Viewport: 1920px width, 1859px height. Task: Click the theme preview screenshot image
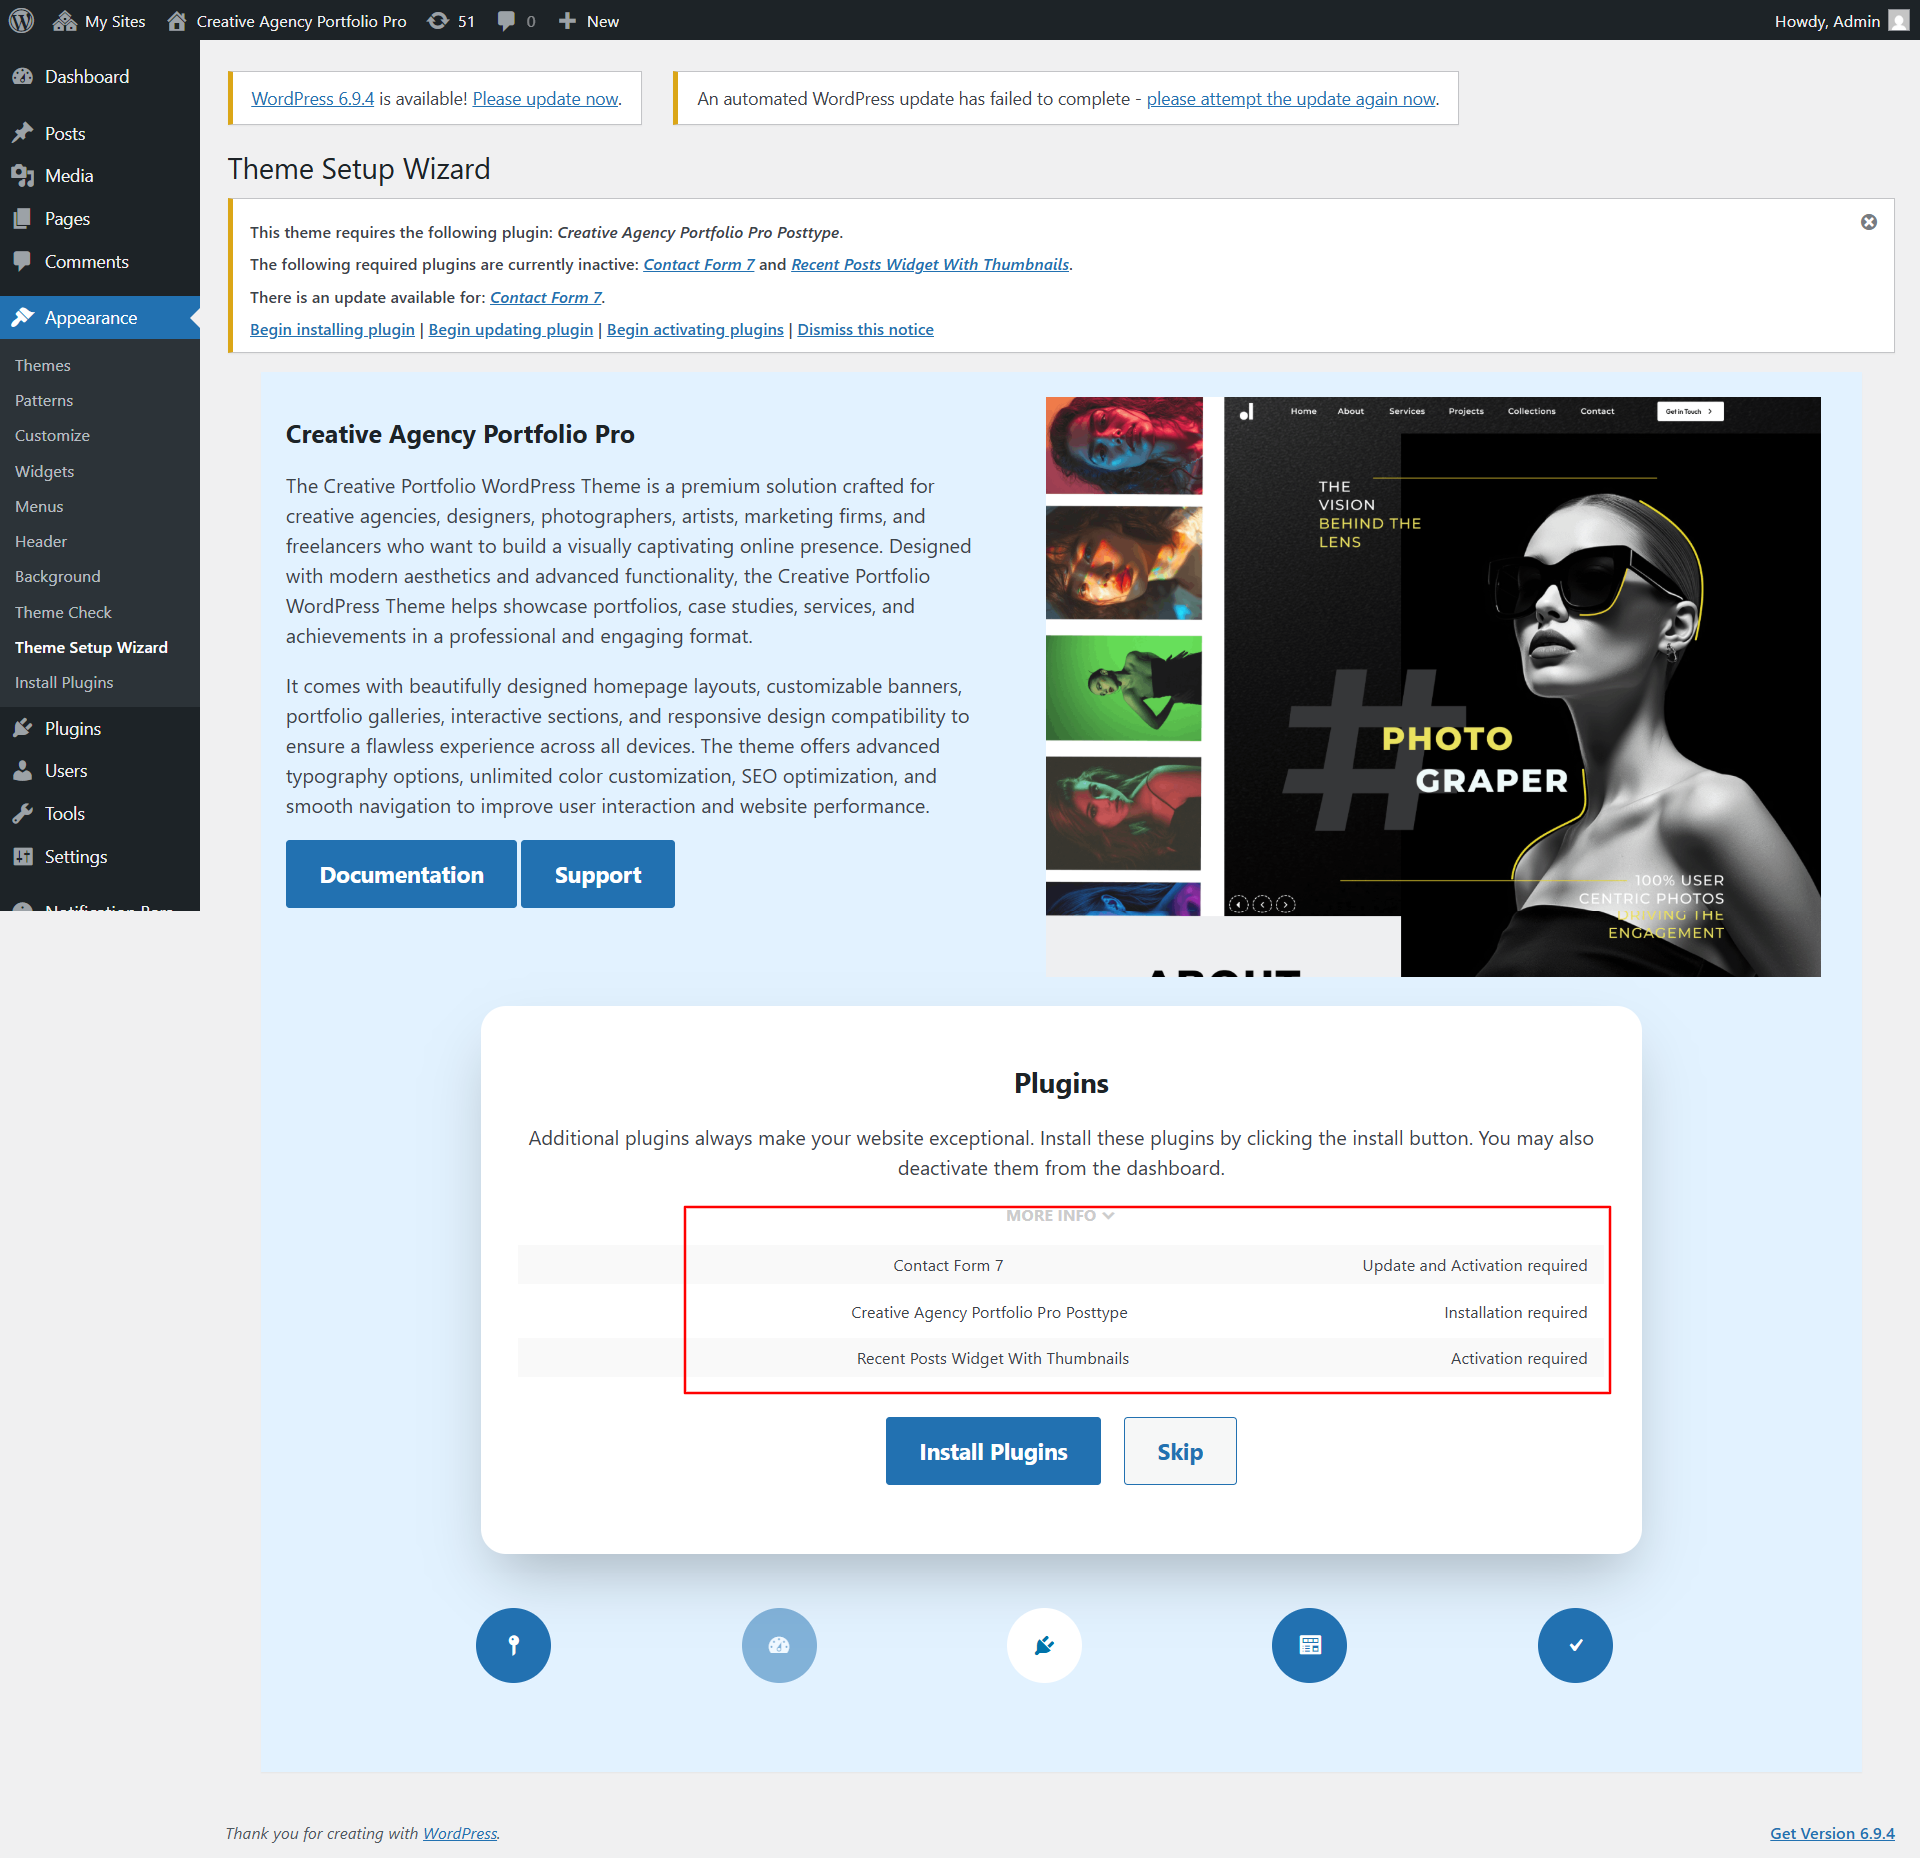[x=1433, y=687]
